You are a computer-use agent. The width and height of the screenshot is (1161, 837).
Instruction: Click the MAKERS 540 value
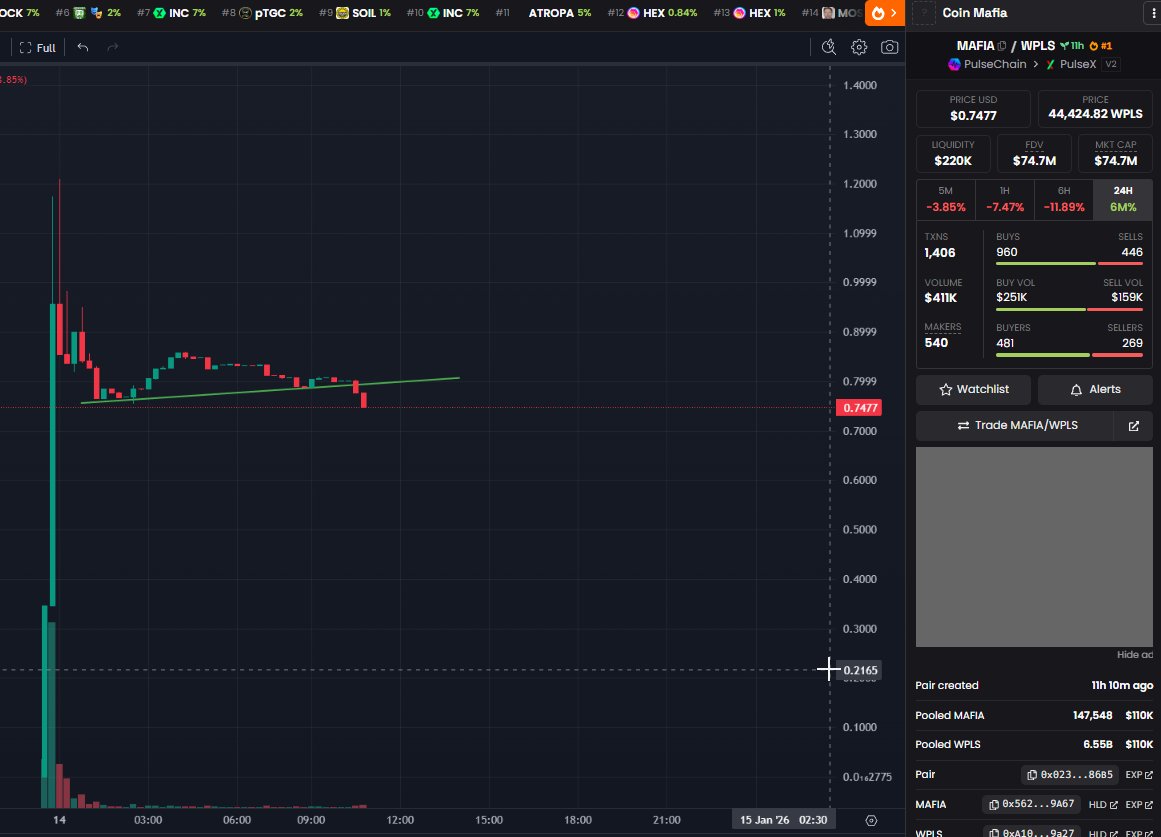(x=936, y=342)
